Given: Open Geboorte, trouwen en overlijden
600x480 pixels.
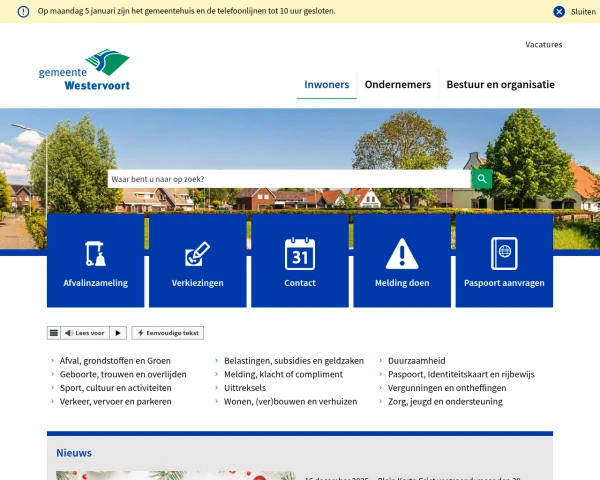Looking at the screenshot, I should [x=123, y=374].
